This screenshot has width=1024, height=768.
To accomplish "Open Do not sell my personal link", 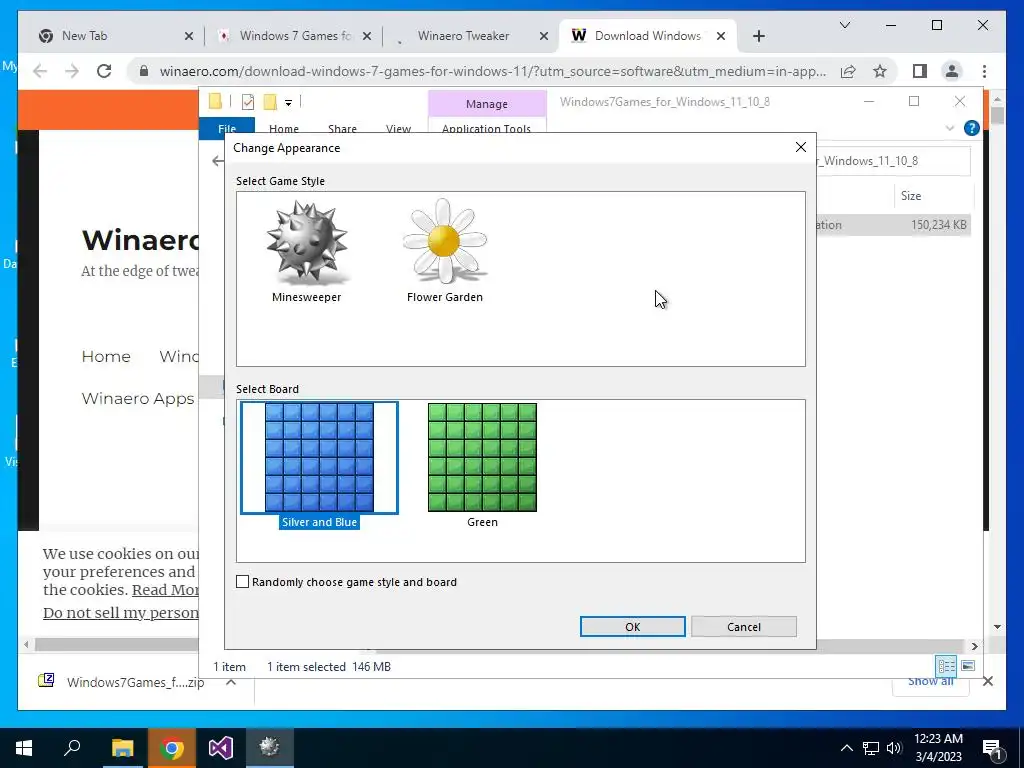I will [x=121, y=613].
